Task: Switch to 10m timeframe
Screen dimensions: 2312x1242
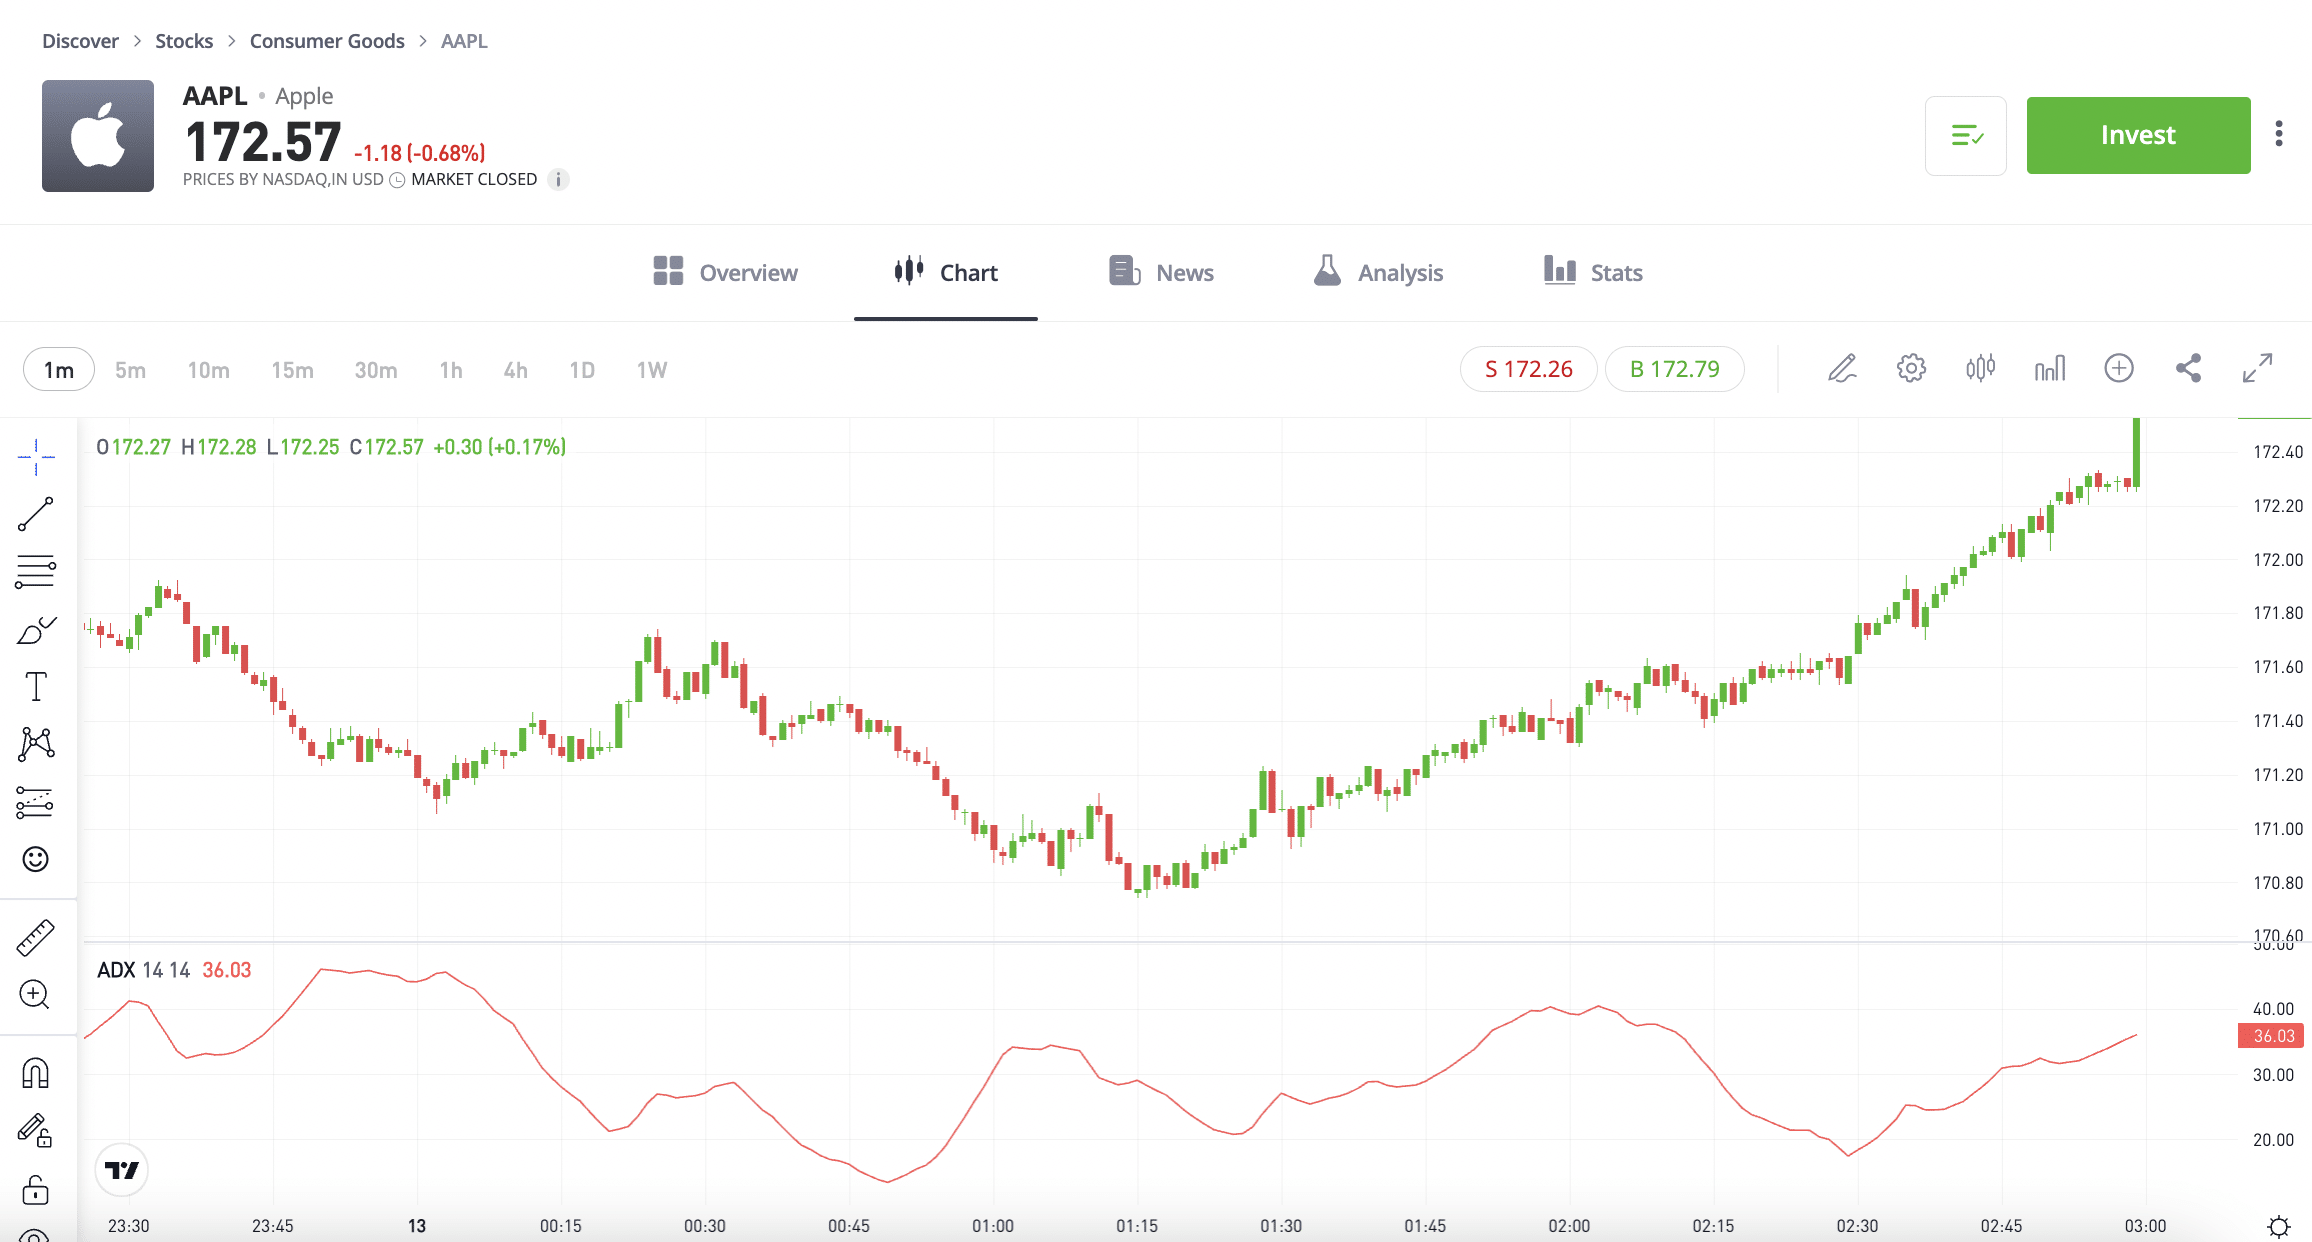Action: (x=208, y=370)
